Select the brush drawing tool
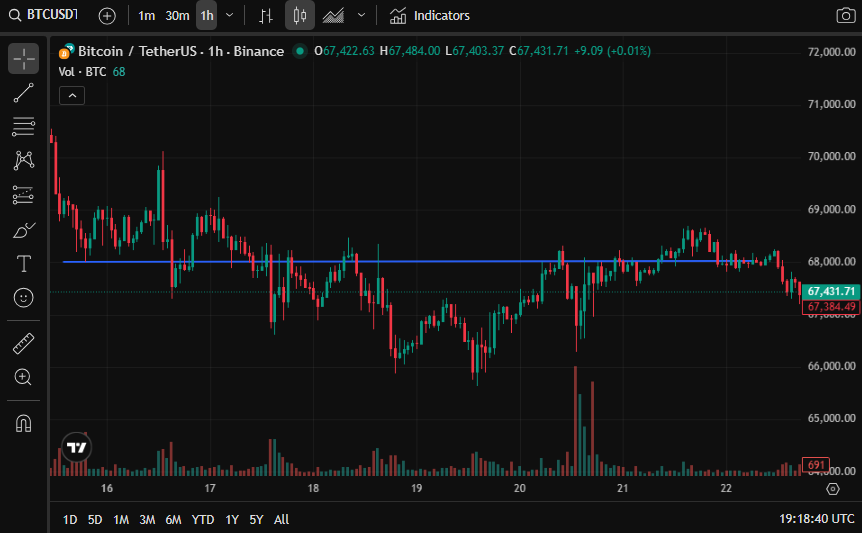Viewport: 862px width, 533px height. tap(24, 230)
